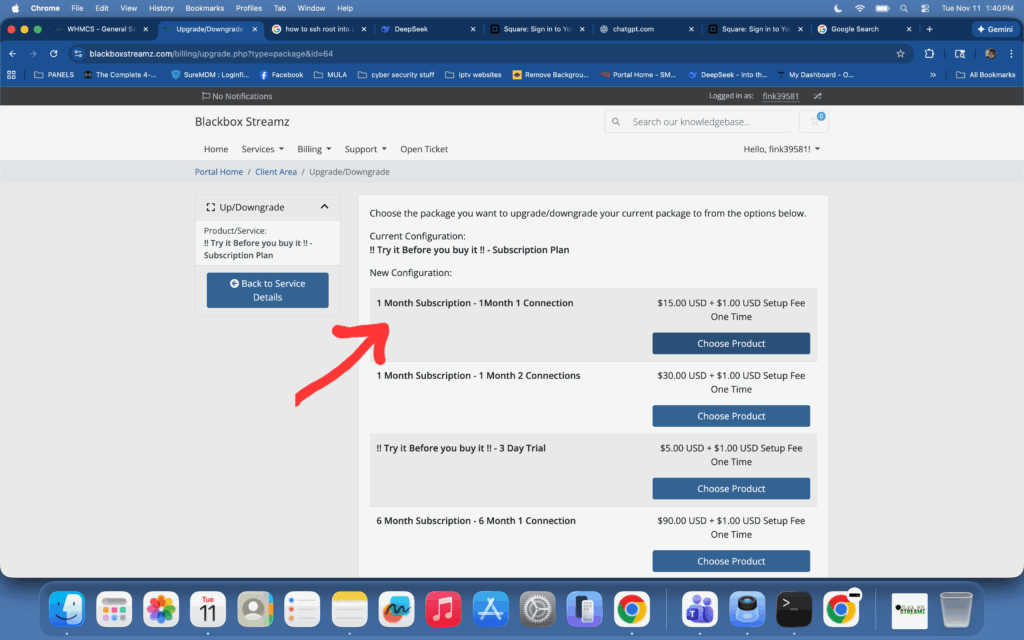Click the Gemini button in Chrome
The image size is (1024, 640).
[x=994, y=29]
